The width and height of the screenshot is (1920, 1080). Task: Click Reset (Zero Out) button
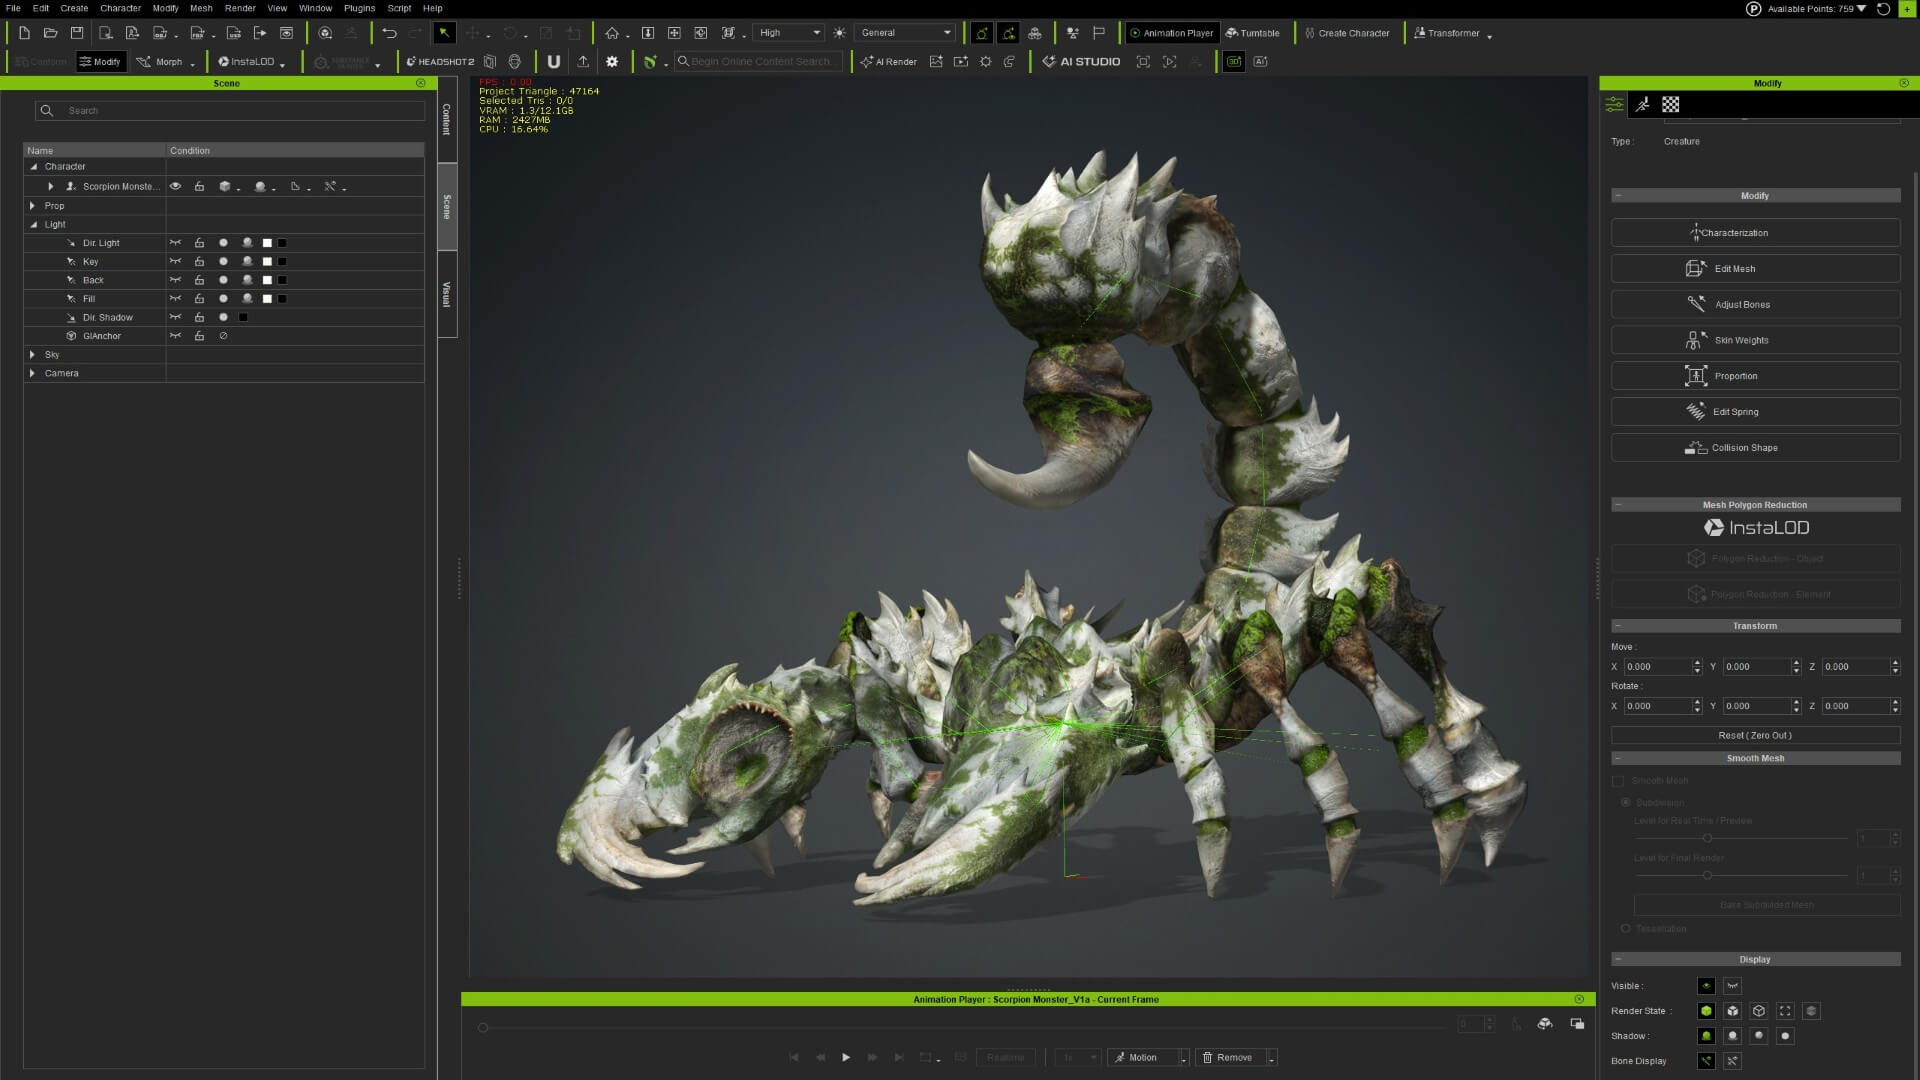coord(1755,735)
